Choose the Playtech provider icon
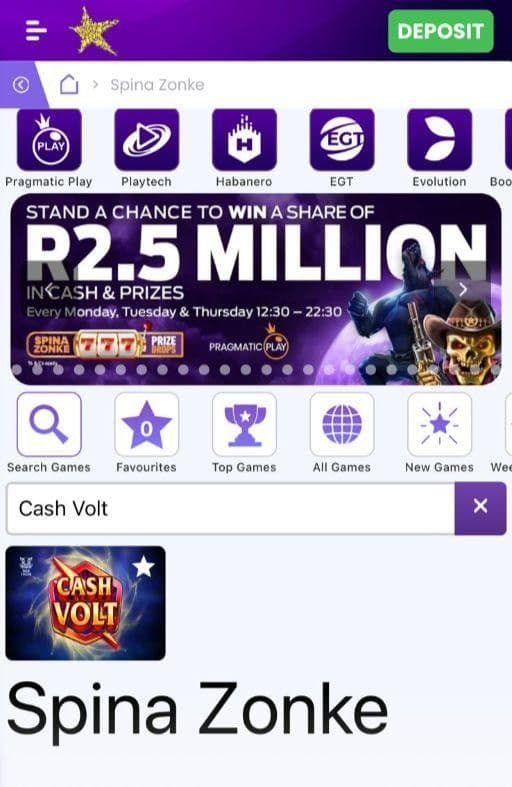512x787 pixels. click(147, 140)
